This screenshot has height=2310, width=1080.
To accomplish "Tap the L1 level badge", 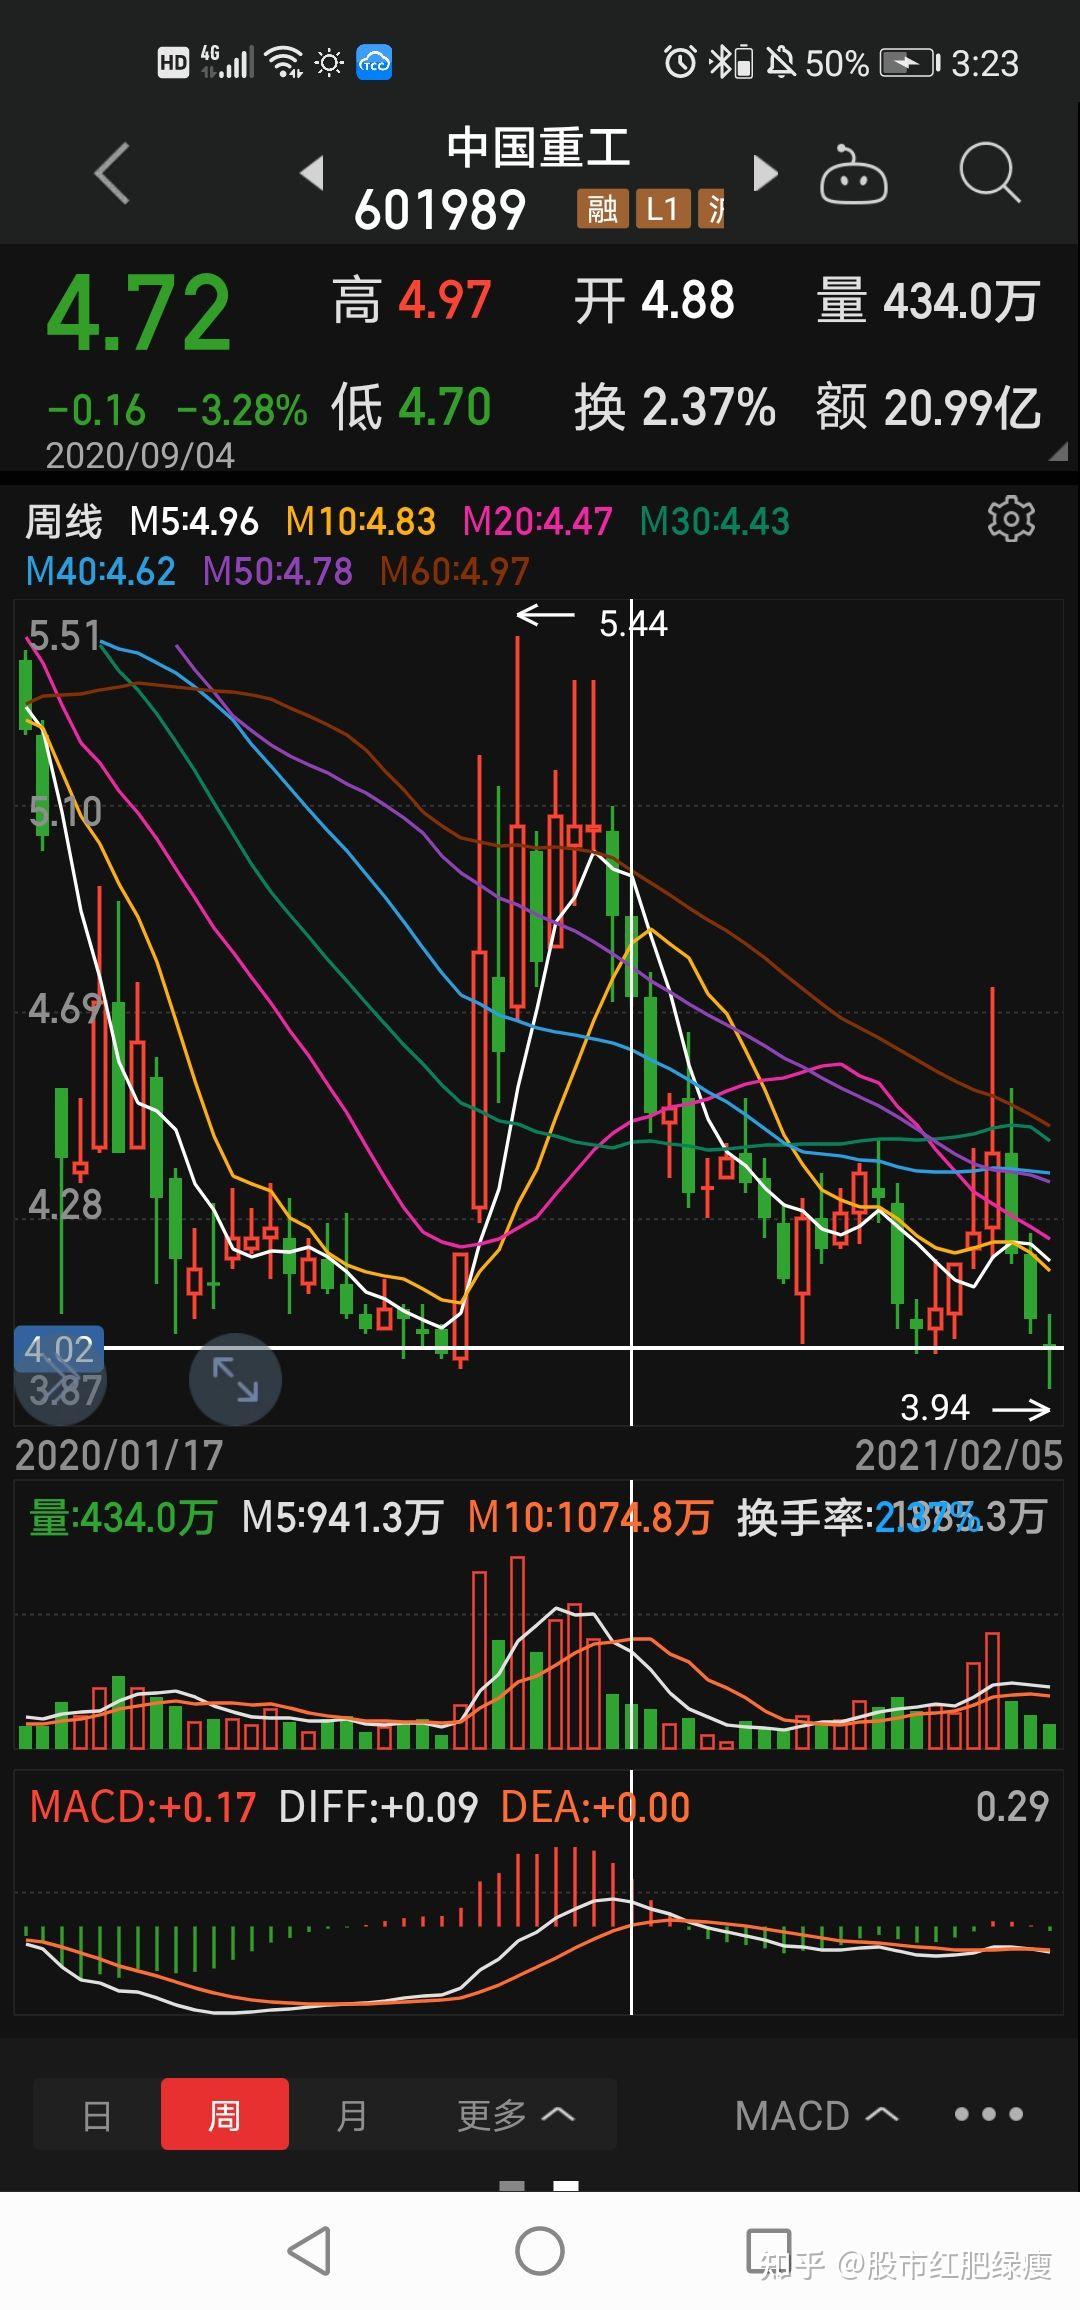I will tap(662, 209).
